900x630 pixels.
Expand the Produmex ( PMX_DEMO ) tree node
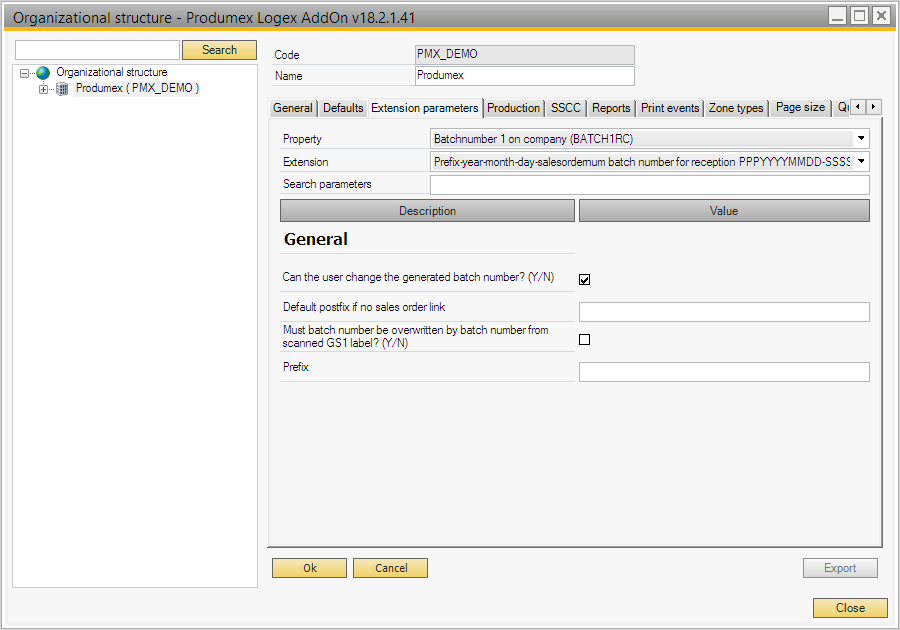point(43,89)
